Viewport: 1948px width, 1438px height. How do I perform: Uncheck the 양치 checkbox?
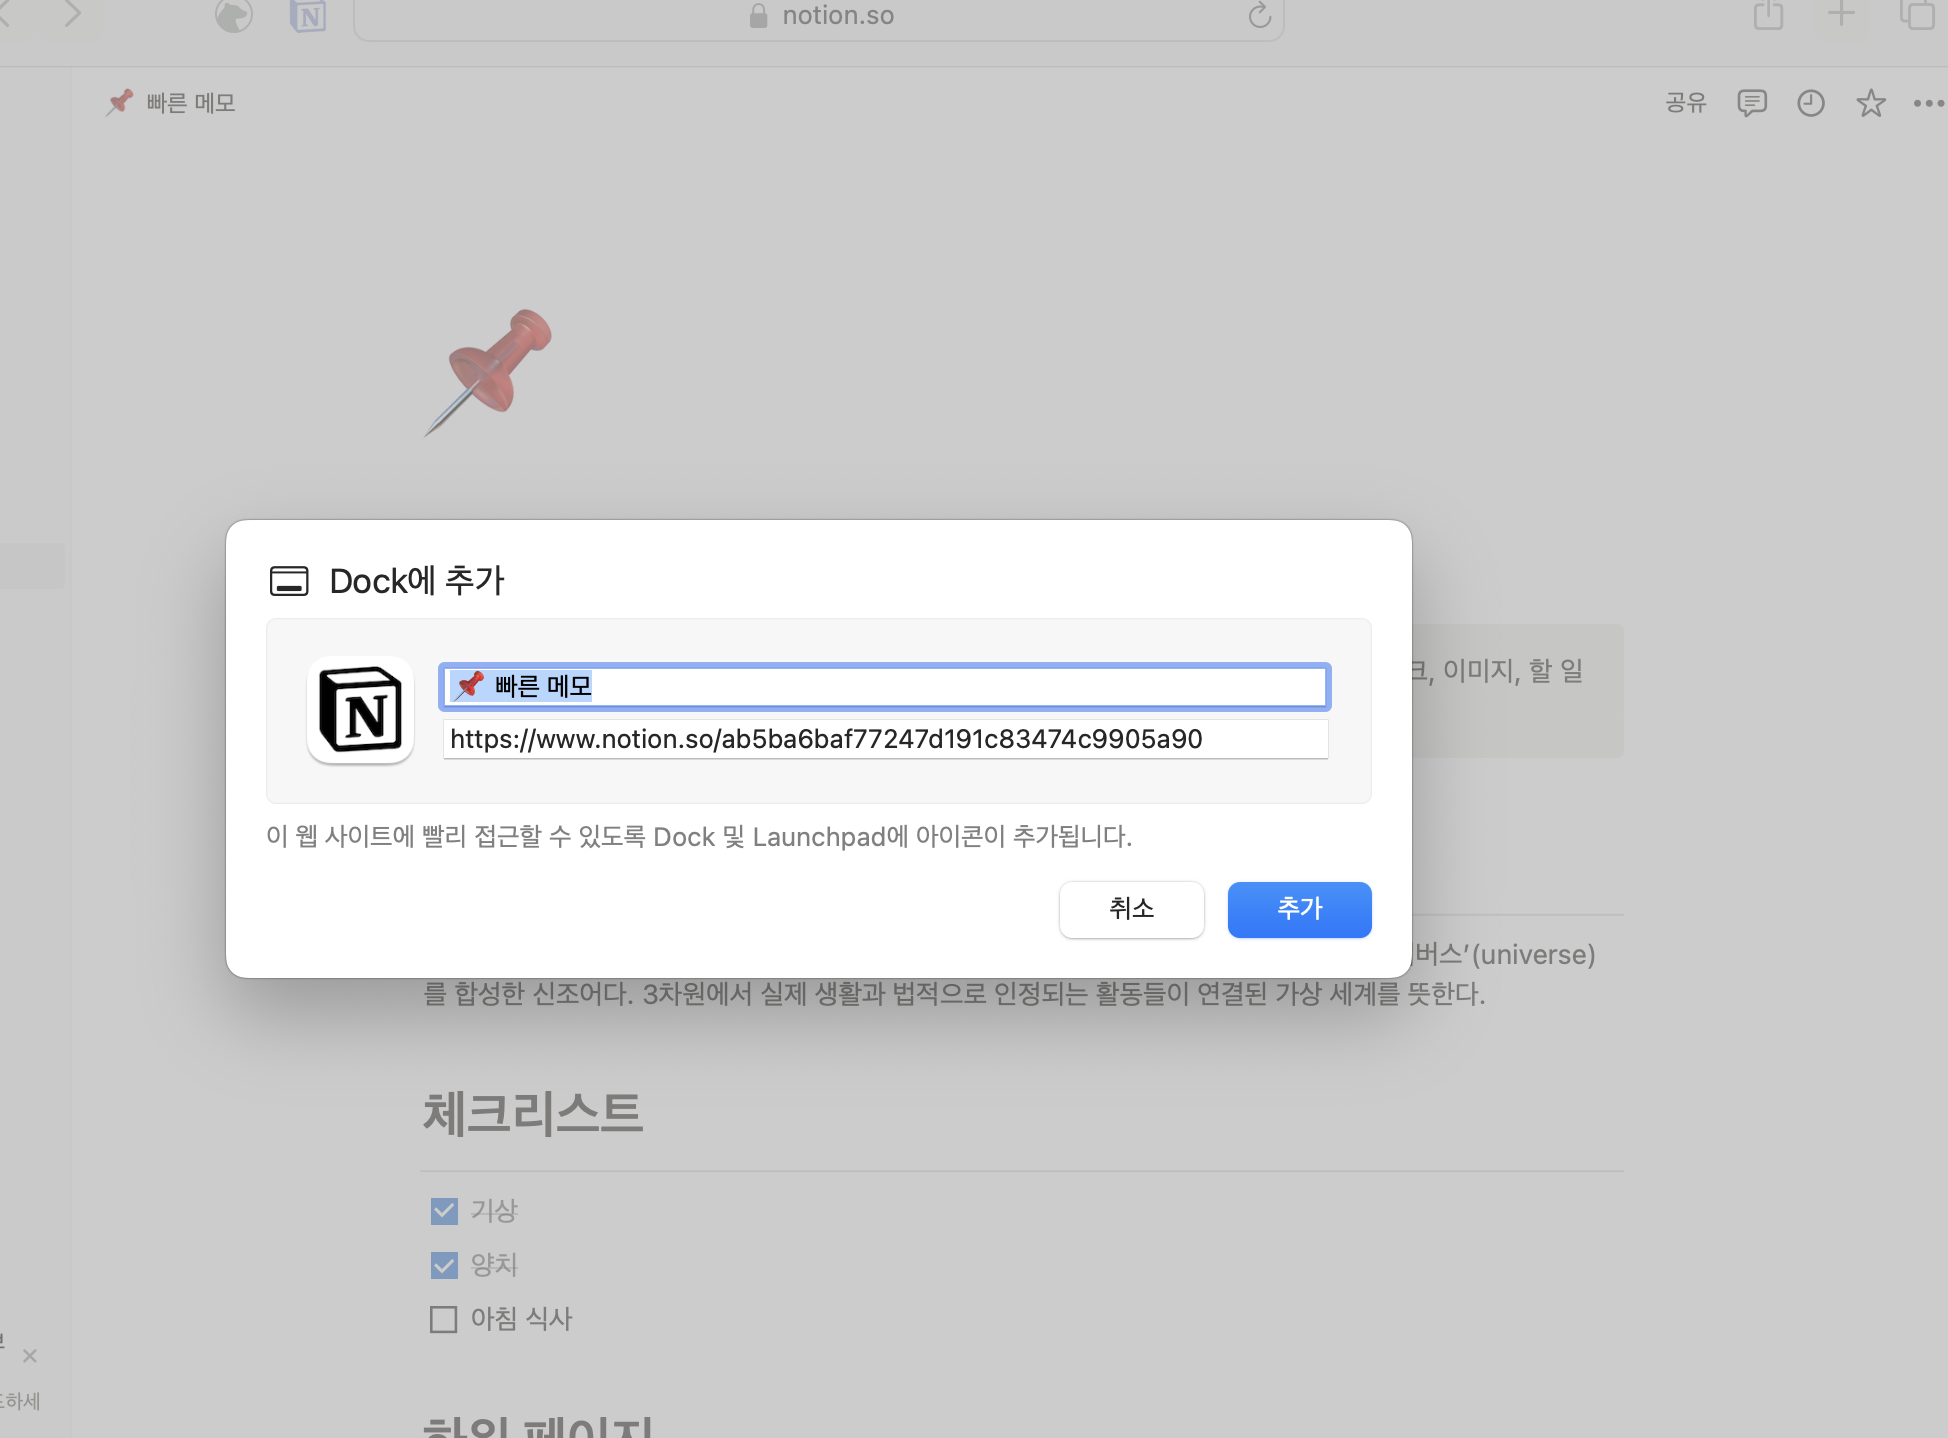click(444, 1265)
